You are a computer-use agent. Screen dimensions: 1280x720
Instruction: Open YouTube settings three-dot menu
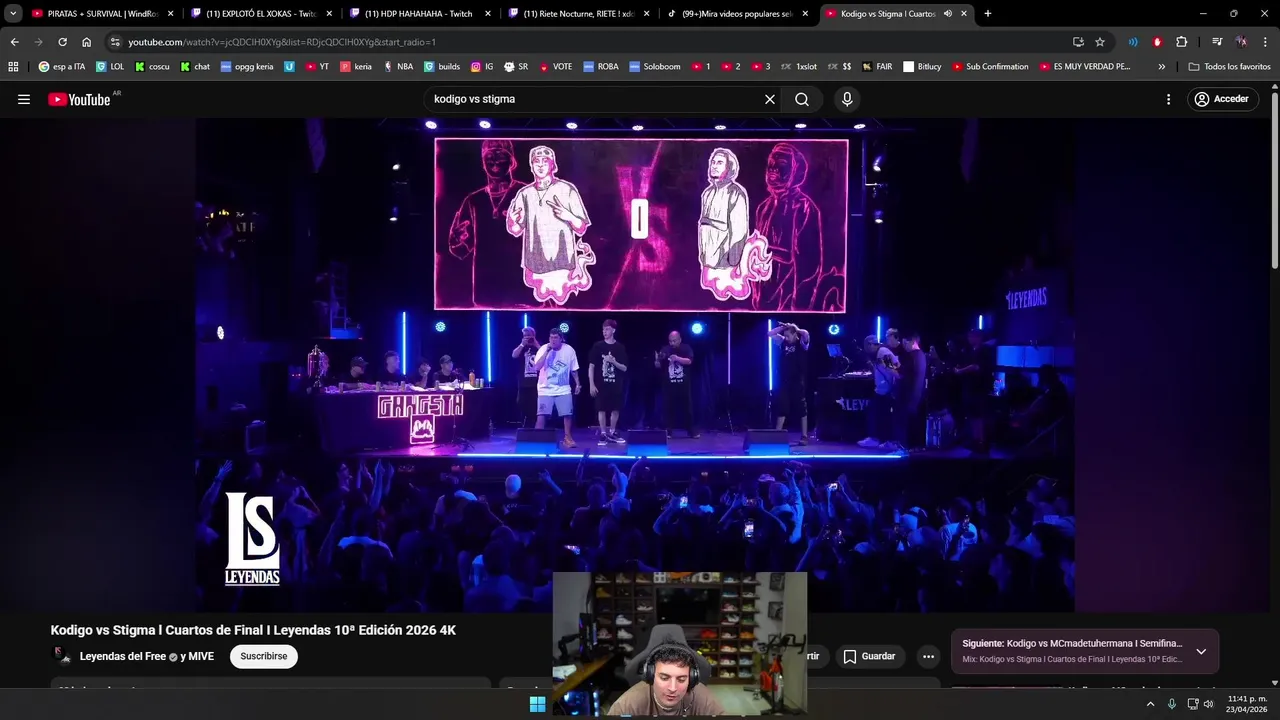pos(1168,99)
